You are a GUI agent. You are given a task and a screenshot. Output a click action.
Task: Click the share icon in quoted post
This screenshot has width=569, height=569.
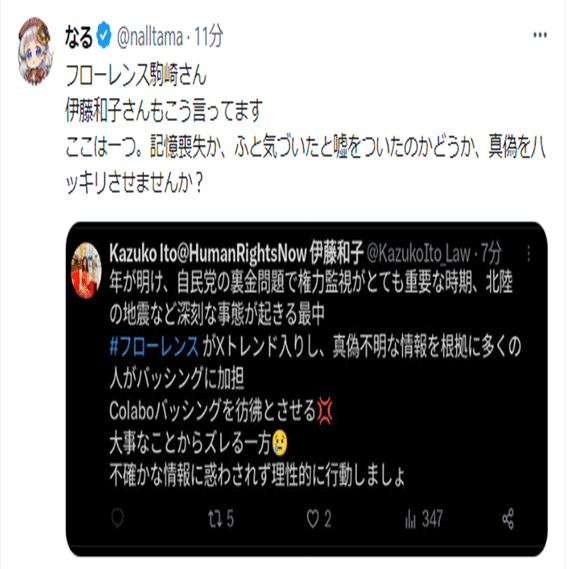[x=508, y=519]
